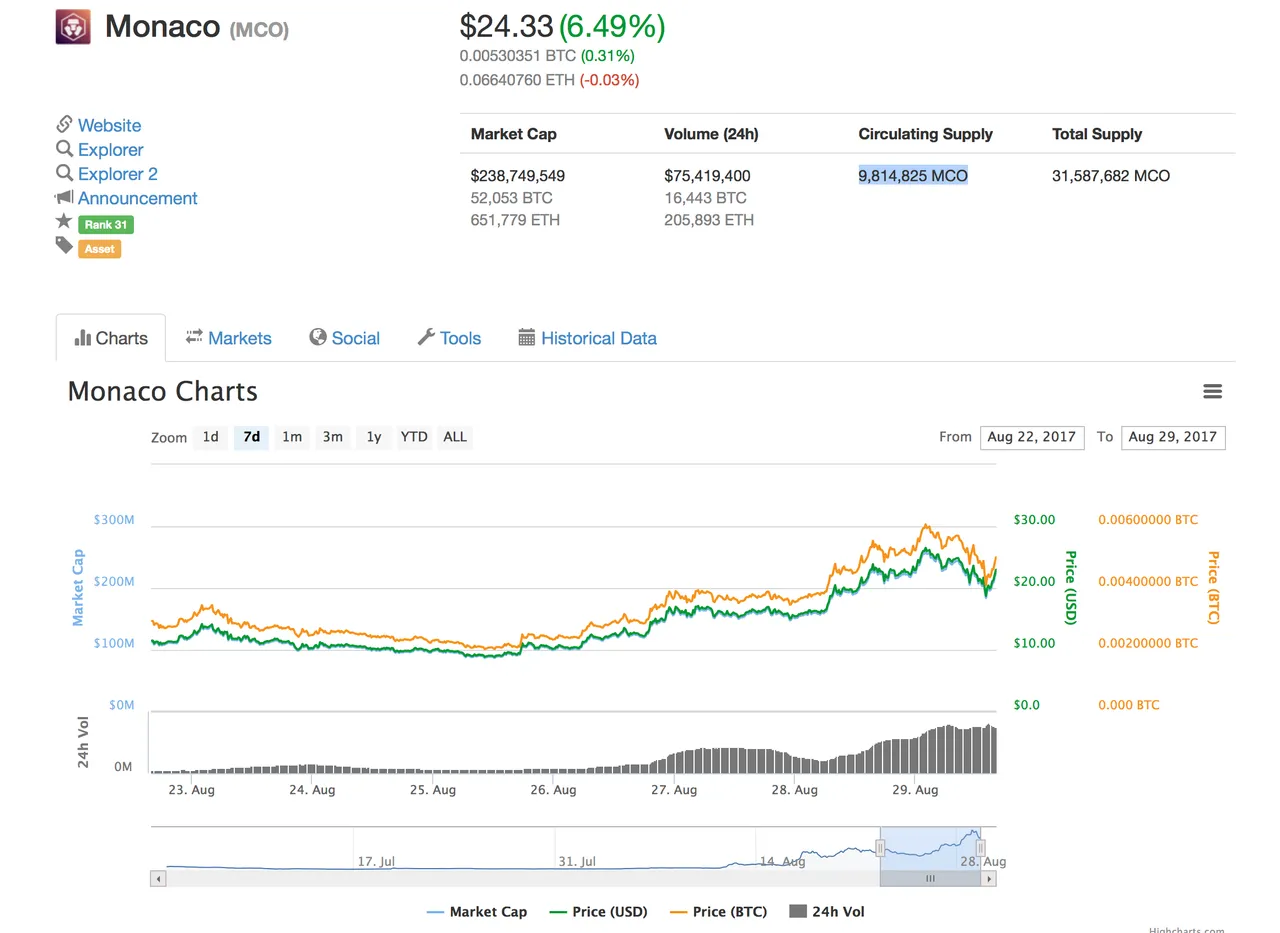Click the Asset badge
Image resolution: width=1280 pixels, height=933 pixels.
[x=99, y=249]
